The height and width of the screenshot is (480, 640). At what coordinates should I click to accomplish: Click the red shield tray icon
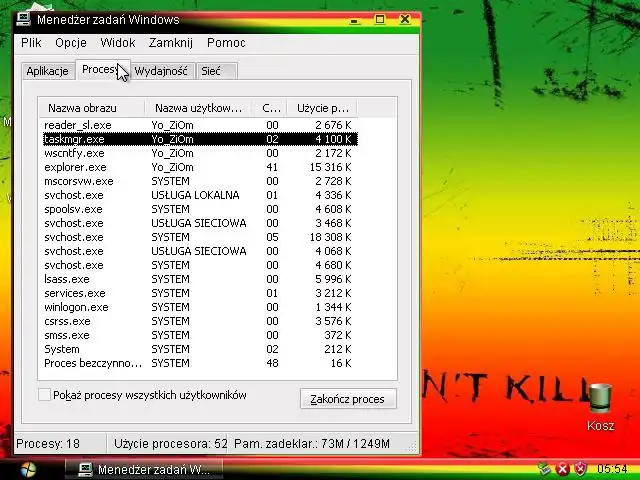pyautogui.click(x=580, y=469)
